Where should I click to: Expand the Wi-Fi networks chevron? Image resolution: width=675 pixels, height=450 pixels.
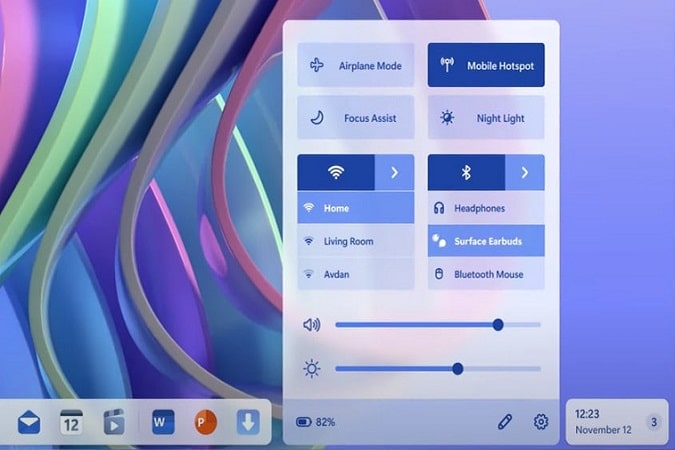[x=394, y=172]
